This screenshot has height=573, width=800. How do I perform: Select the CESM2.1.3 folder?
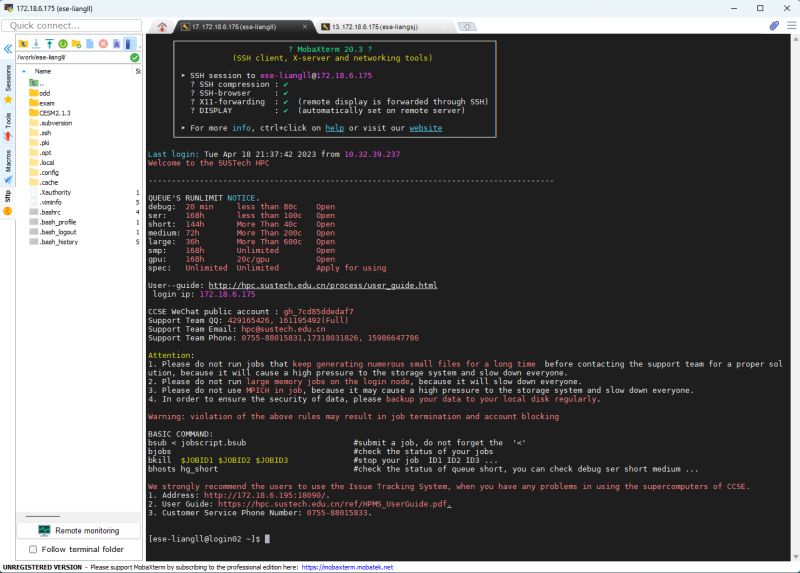click(x=49, y=113)
